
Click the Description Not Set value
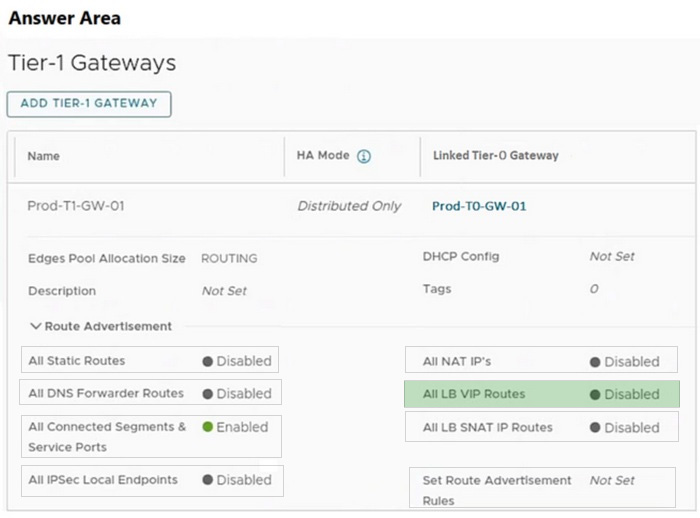coord(224,291)
